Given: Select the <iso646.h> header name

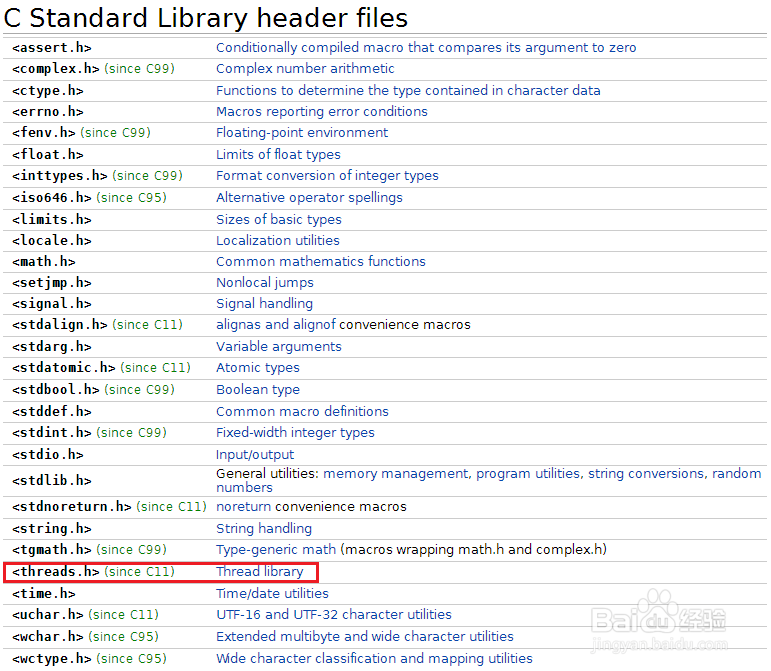Looking at the screenshot, I should coord(52,198).
